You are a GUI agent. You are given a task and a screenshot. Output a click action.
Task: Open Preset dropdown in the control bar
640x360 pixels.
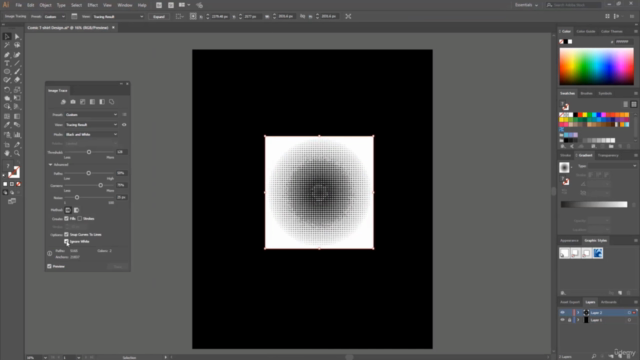(x=54, y=17)
